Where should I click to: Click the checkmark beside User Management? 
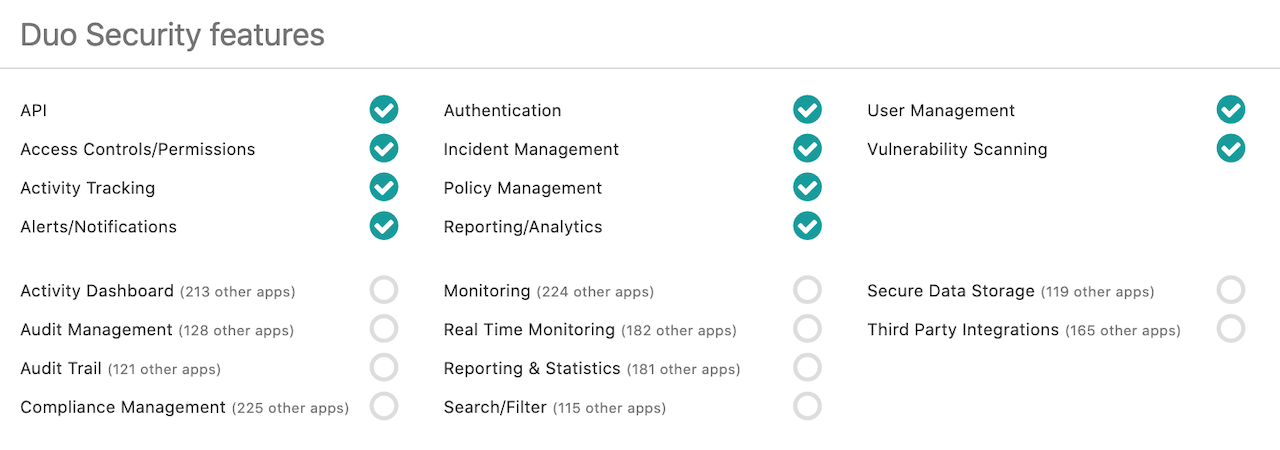point(1231,110)
